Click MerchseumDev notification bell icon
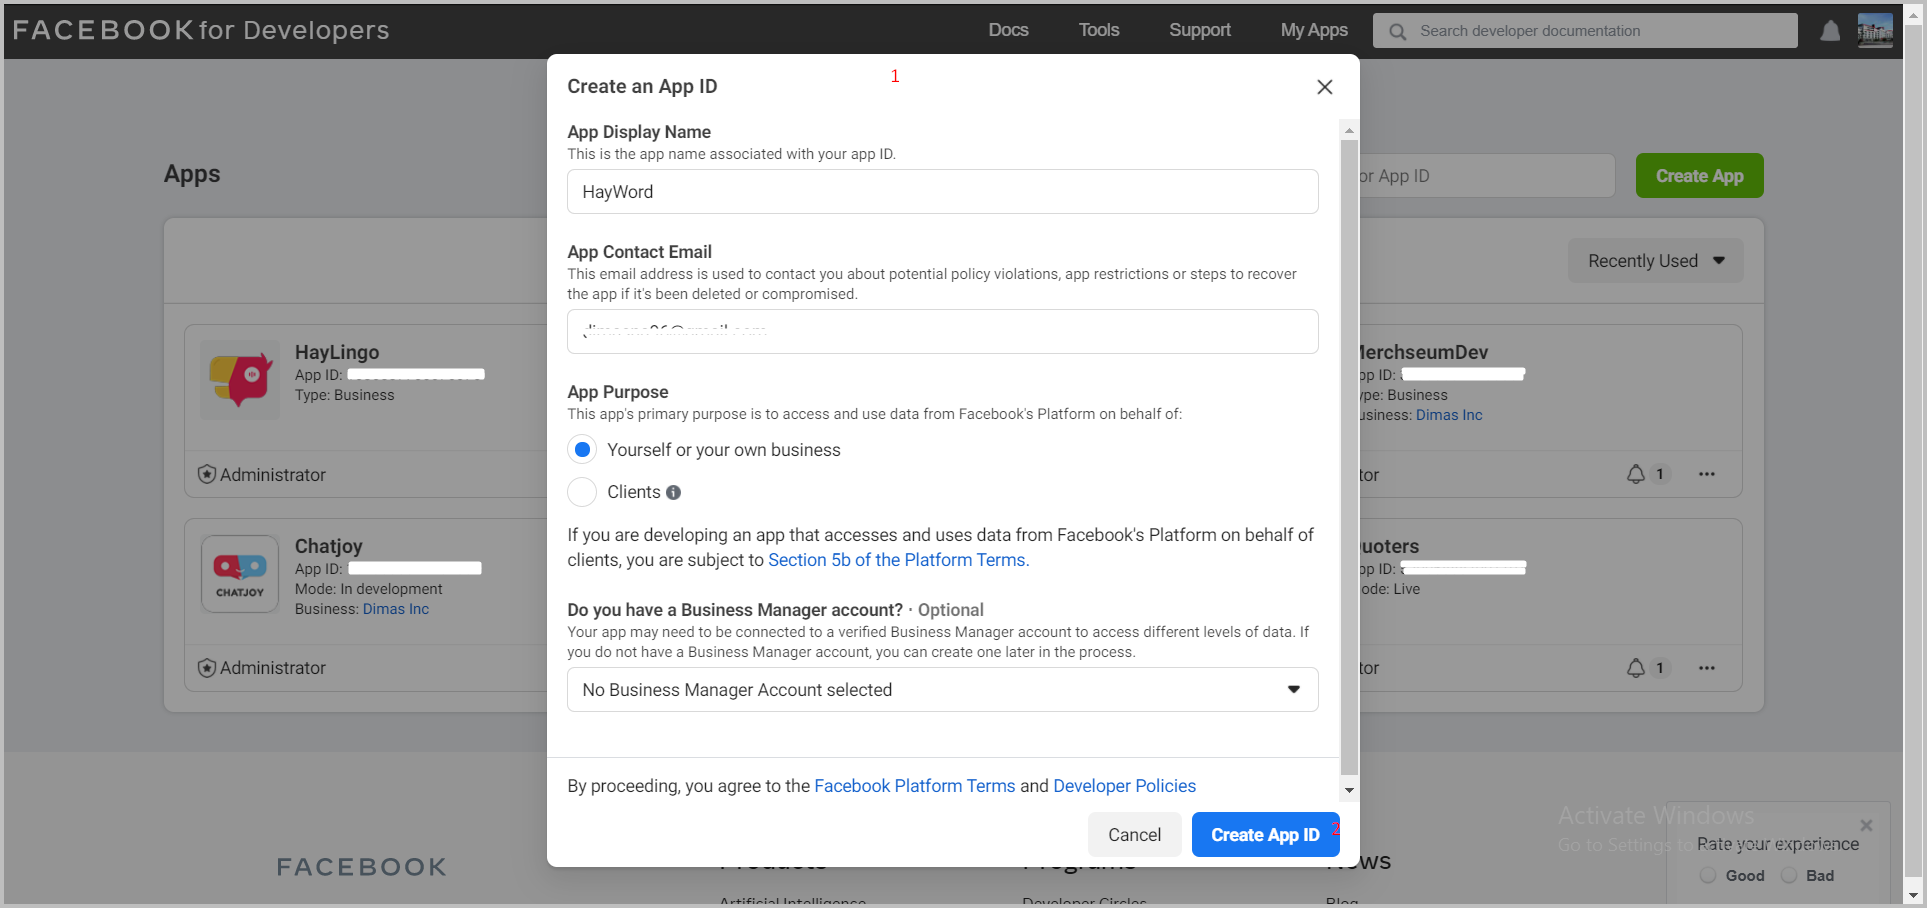 pos(1636,474)
